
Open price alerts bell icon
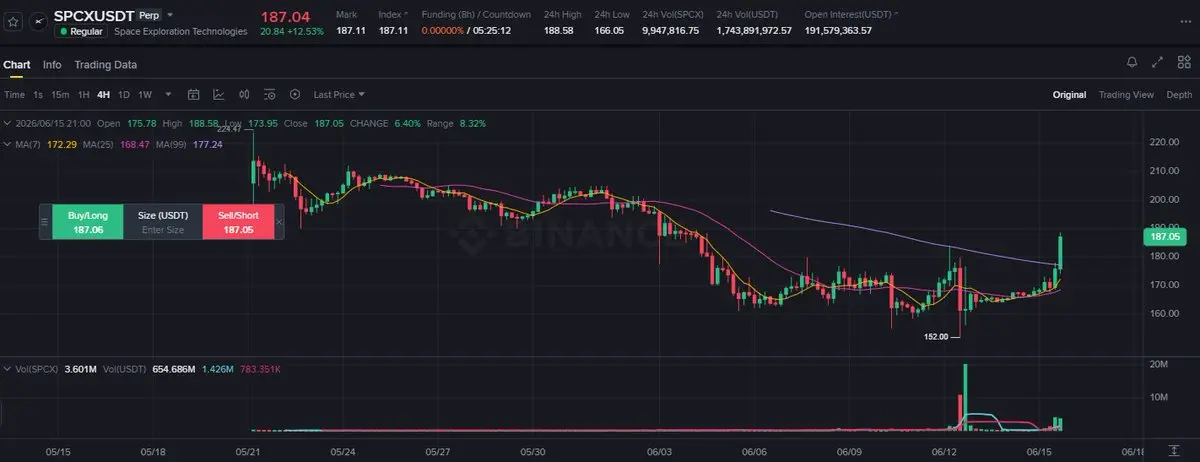pos(1132,62)
